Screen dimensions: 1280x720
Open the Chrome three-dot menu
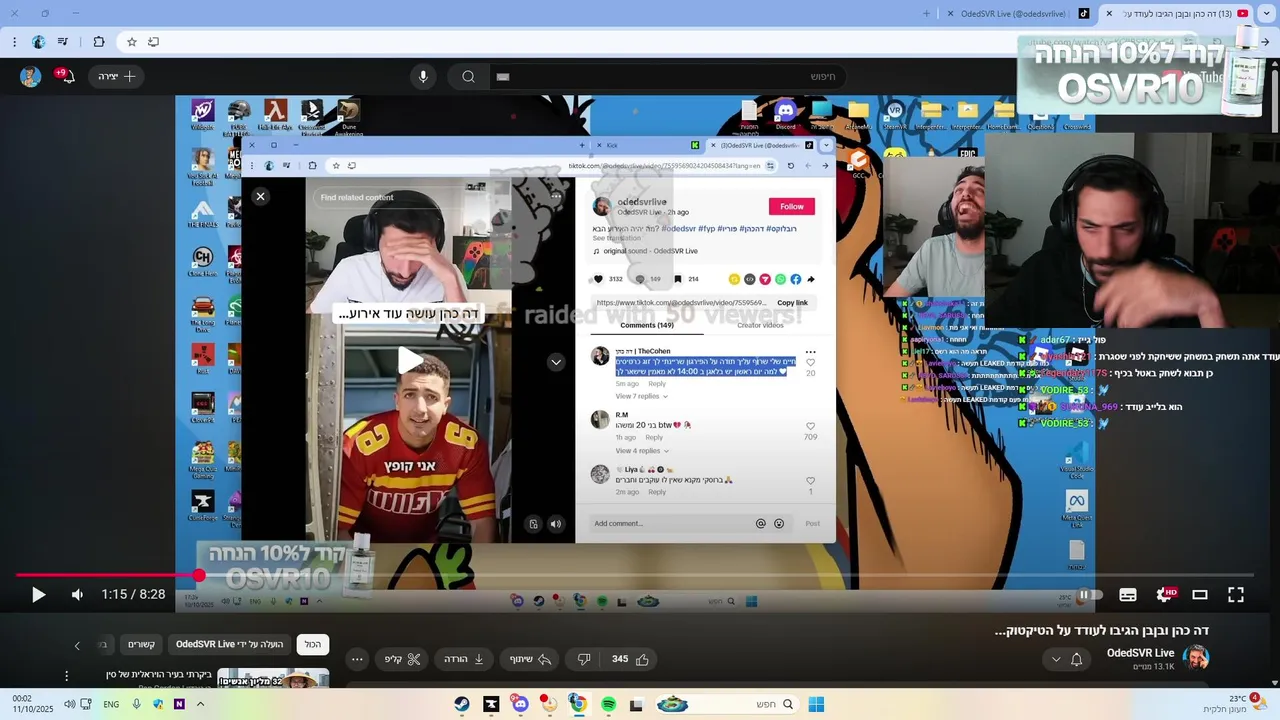(x=14, y=42)
